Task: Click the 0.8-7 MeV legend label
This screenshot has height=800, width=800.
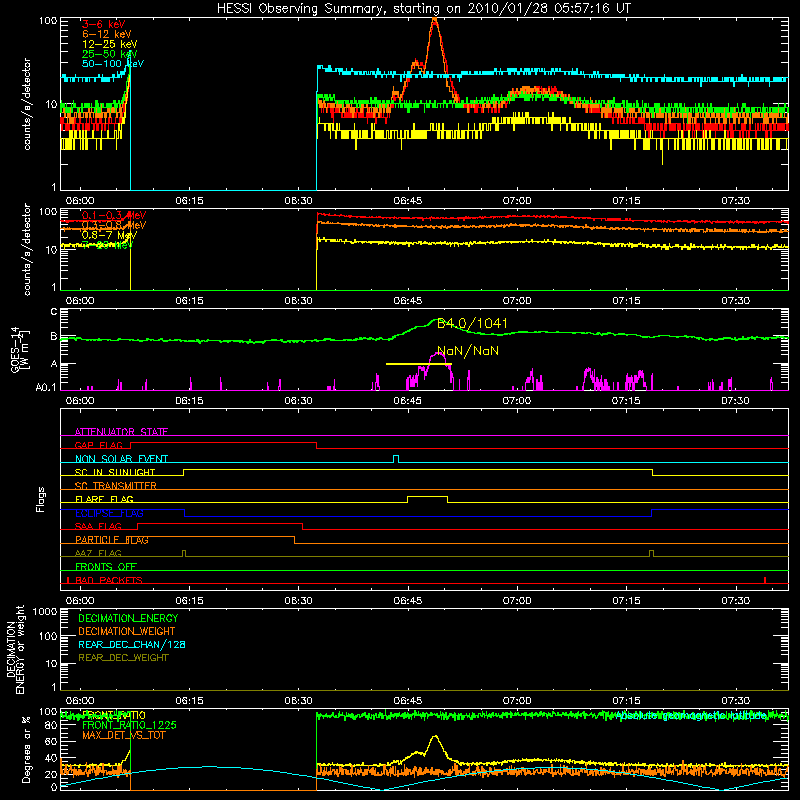Action: tap(109, 235)
